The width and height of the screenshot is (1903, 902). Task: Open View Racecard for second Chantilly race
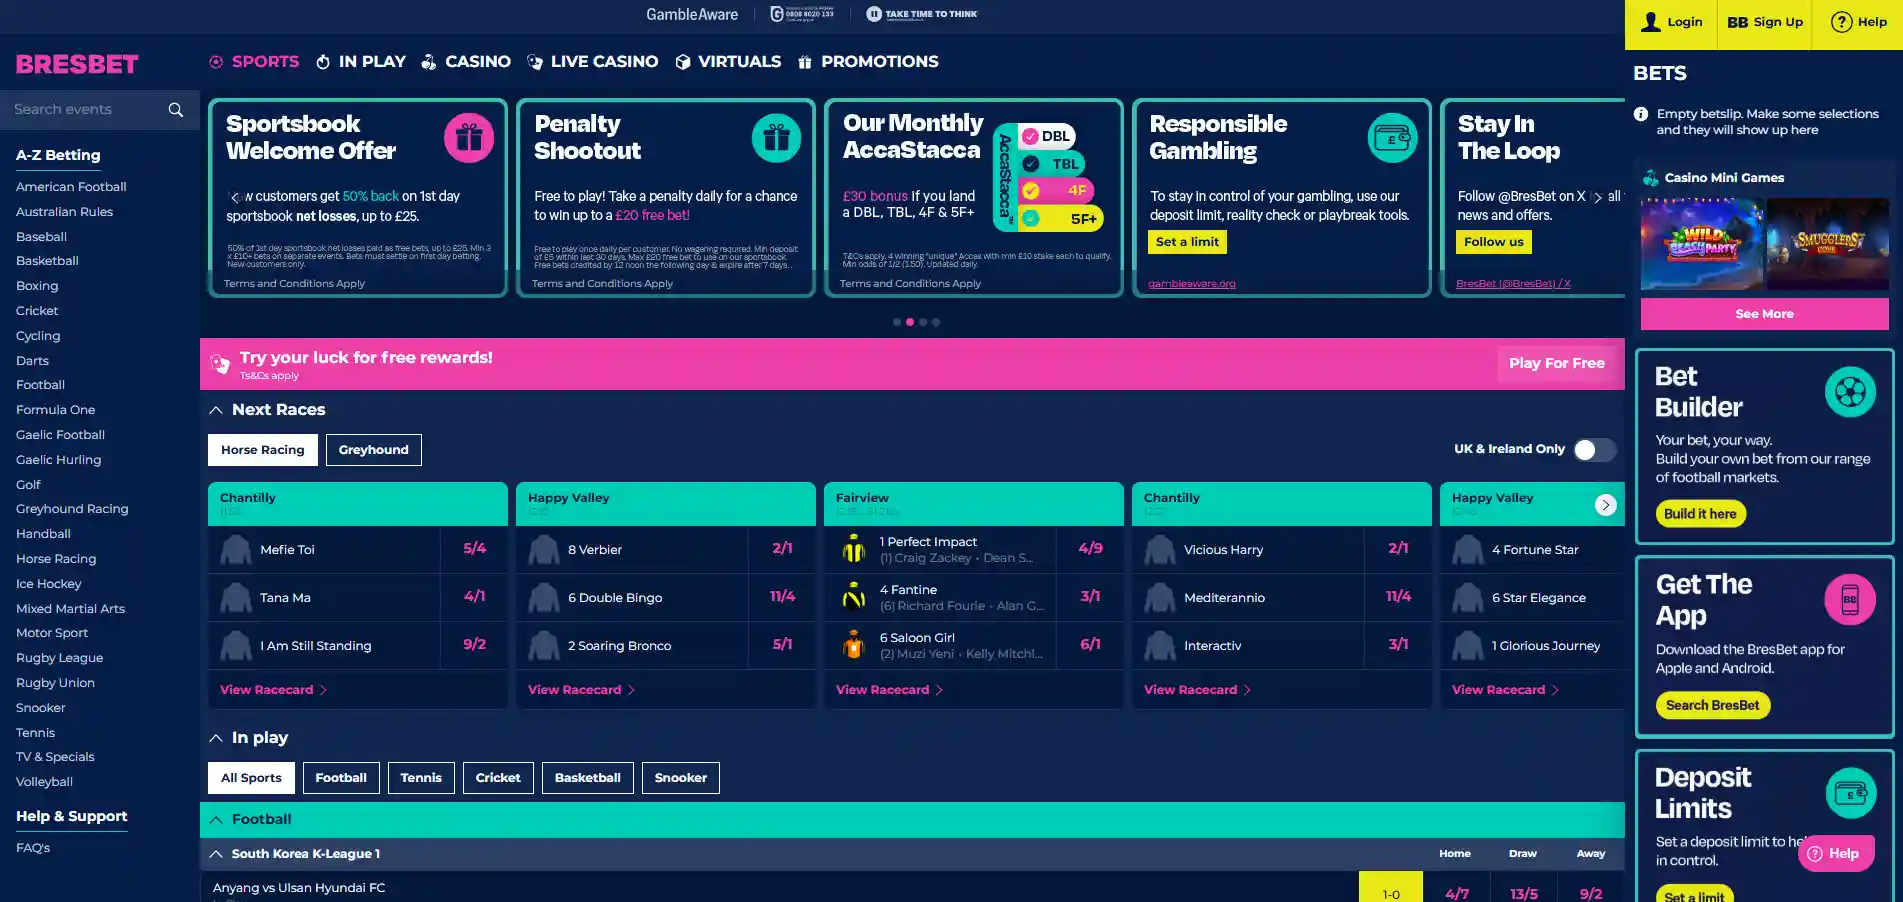click(1197, 690)
